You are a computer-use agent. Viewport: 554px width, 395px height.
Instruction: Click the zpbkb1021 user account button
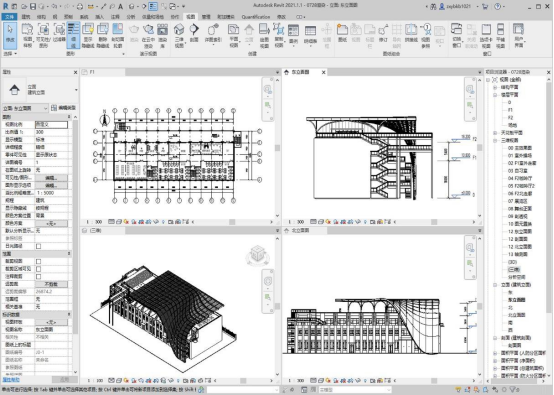(455, 6)
